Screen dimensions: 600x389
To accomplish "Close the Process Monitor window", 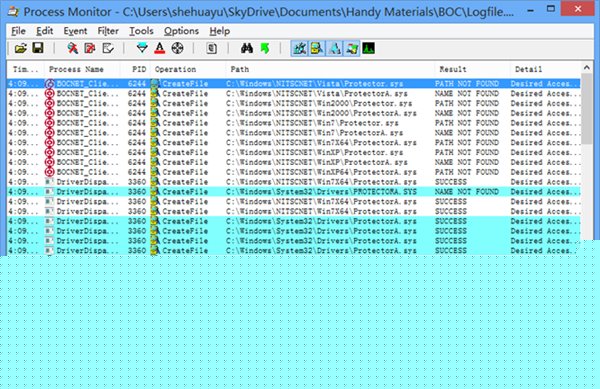I will (578, 8).
